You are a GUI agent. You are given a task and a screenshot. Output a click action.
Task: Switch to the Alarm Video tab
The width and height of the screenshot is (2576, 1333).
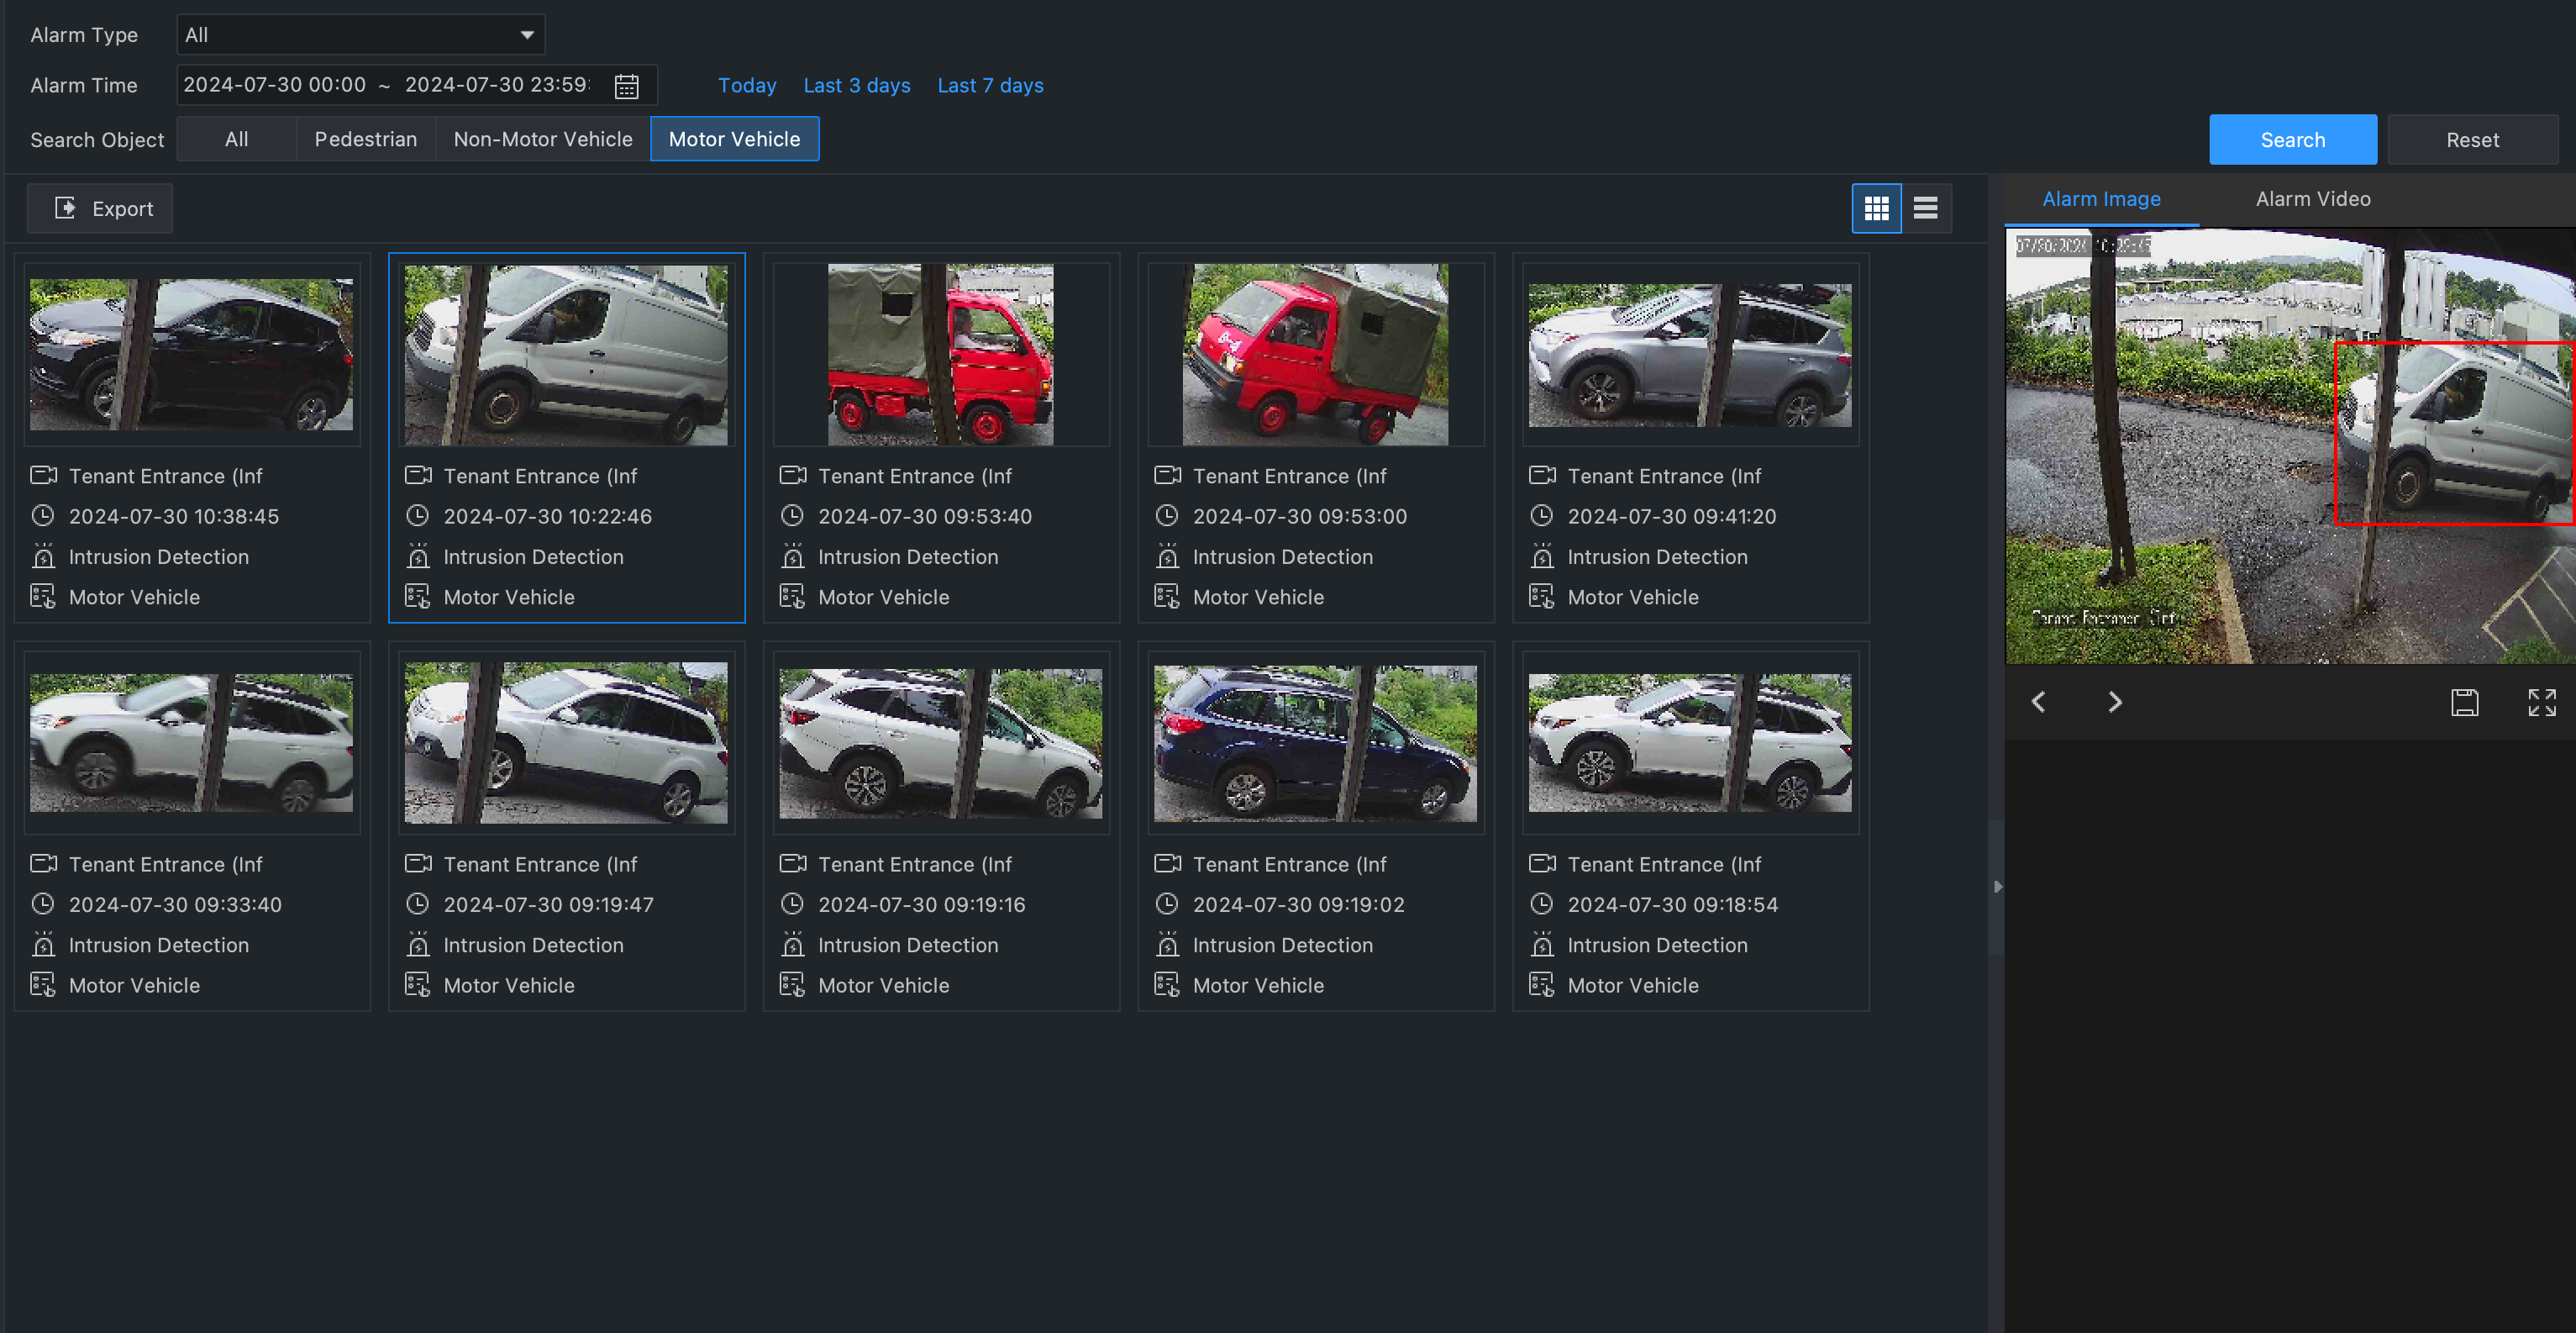click(x=2312, y=199)
